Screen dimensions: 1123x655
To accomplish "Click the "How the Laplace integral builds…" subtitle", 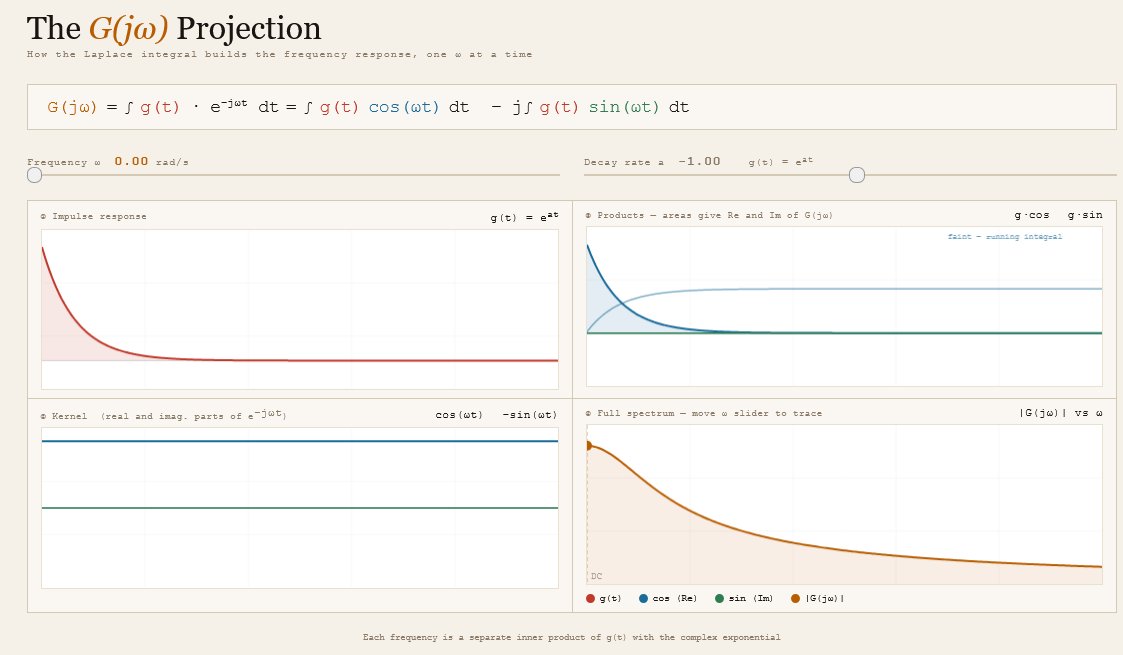I will [279, 54].
